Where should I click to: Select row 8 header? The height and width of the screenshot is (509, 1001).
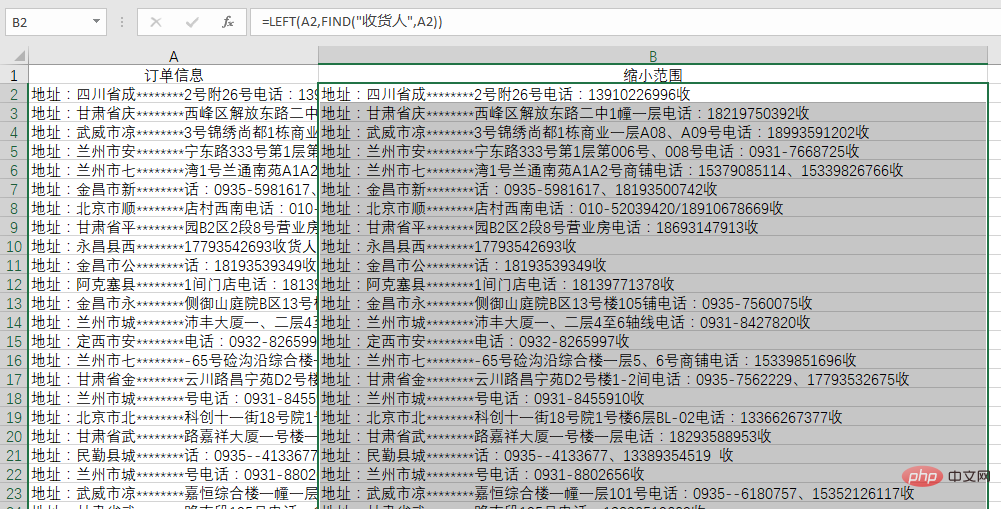pyautogui.click(x=14, y=208)
